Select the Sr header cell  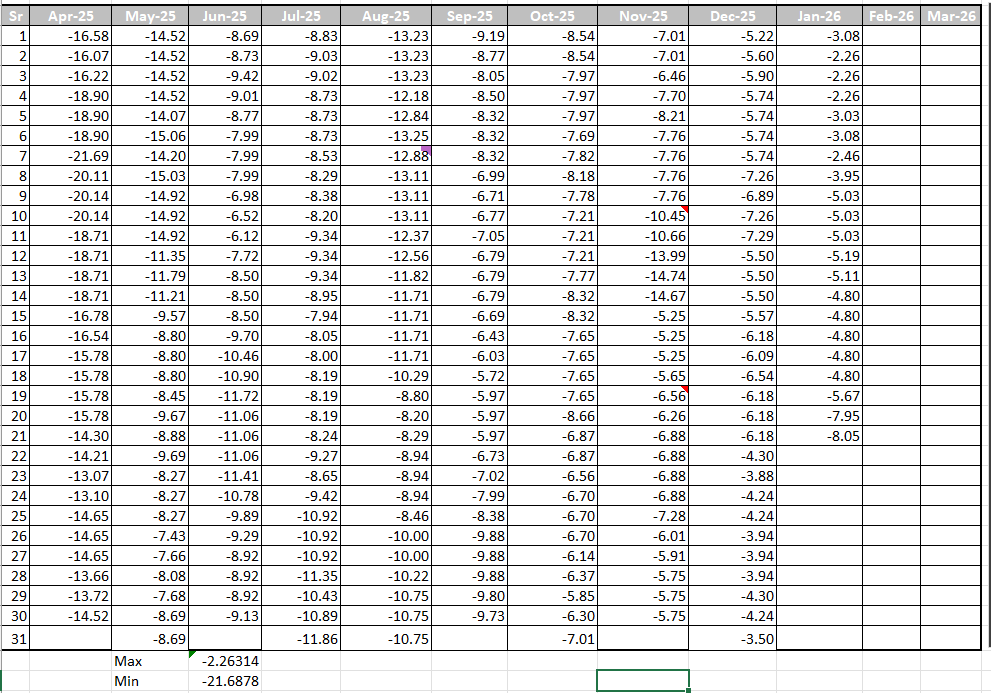click(x=16, y=17)
